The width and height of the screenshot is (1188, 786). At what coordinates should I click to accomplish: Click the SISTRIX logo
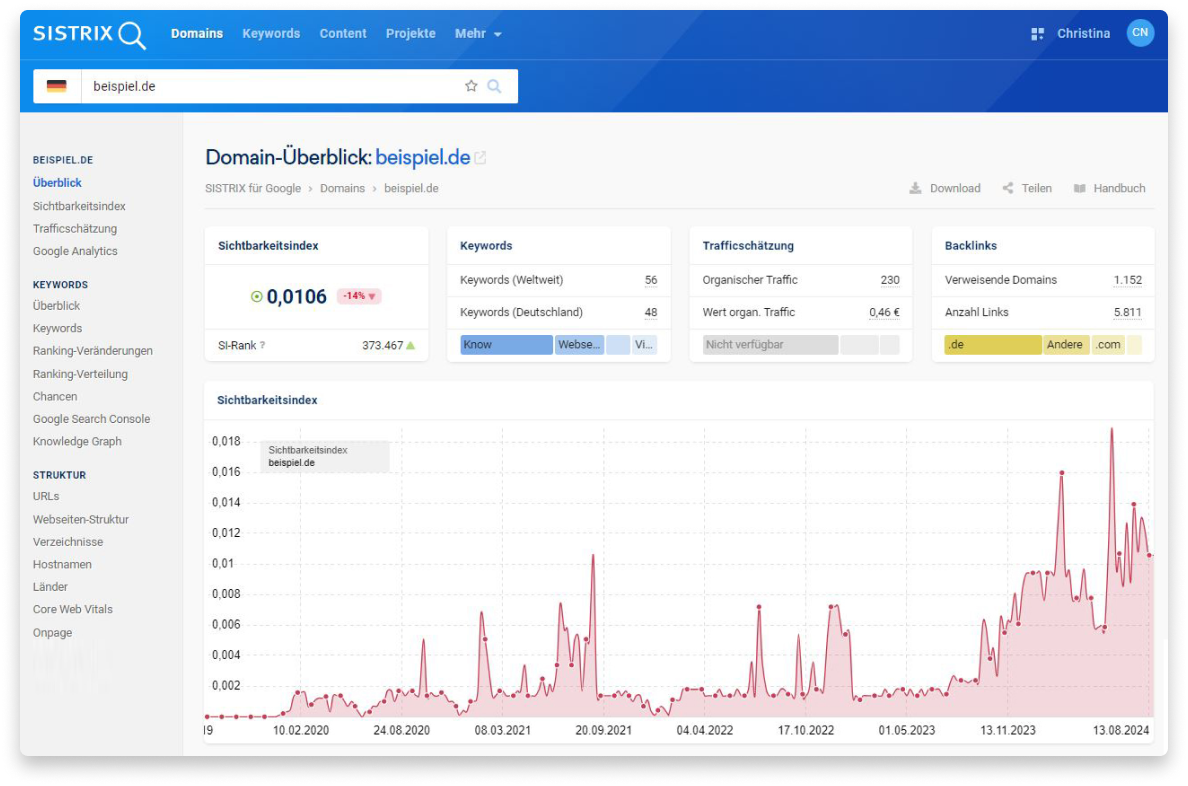click(x=89, y=34)
